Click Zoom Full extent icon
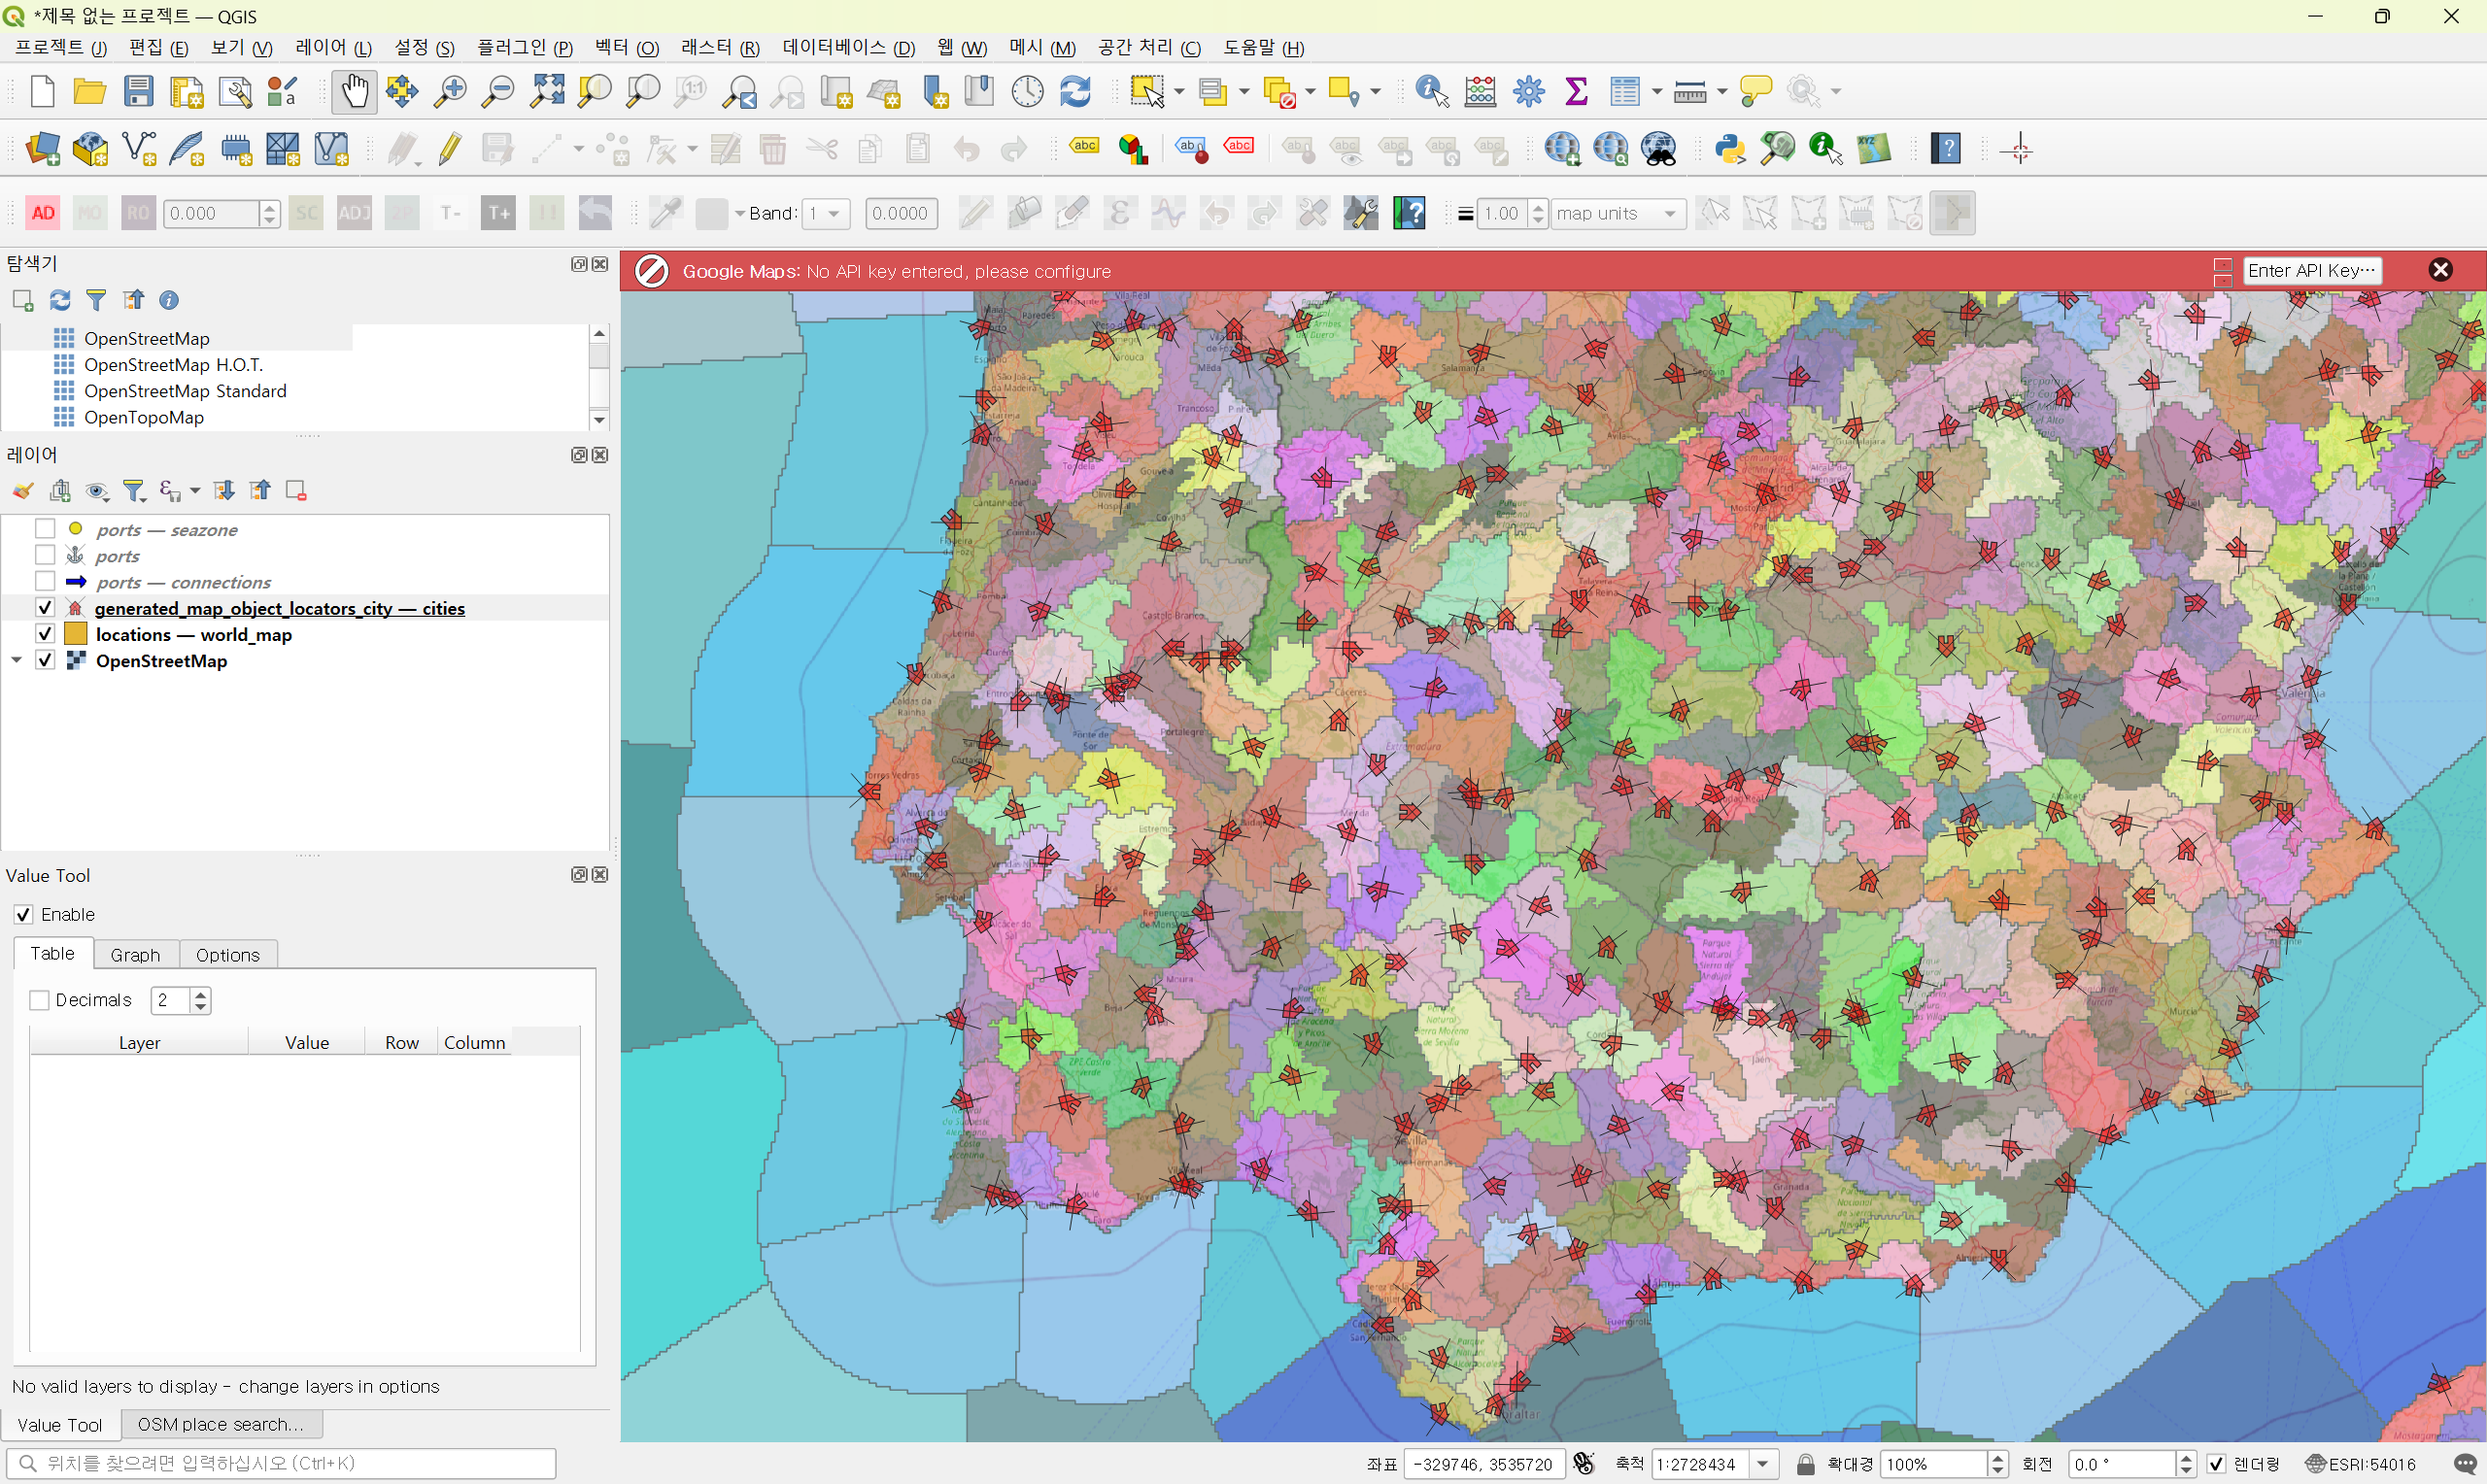2487x1484 pixels. click(547, 92)
